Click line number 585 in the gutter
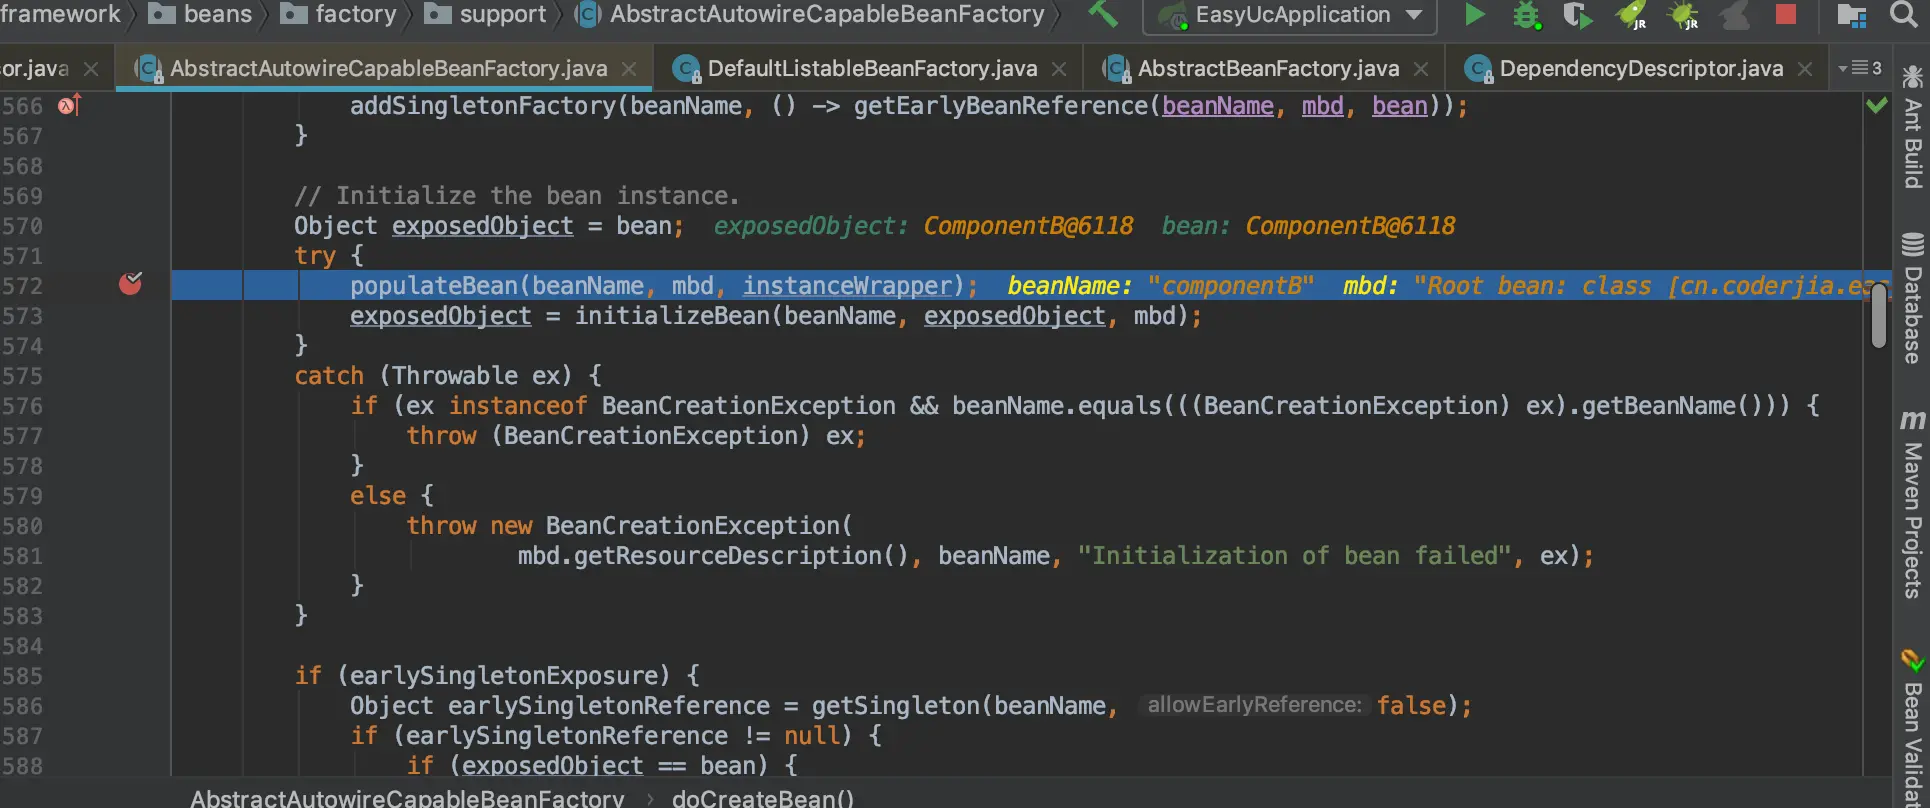Viewport: 1930px width, 808px height. point(22,676)
